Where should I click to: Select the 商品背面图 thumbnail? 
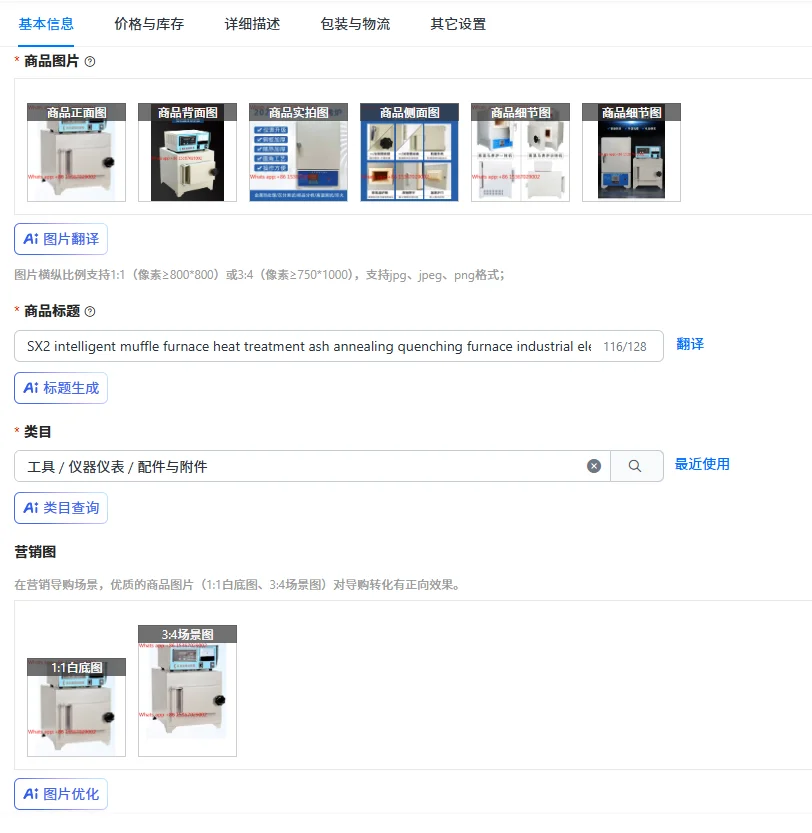(188, 152)
